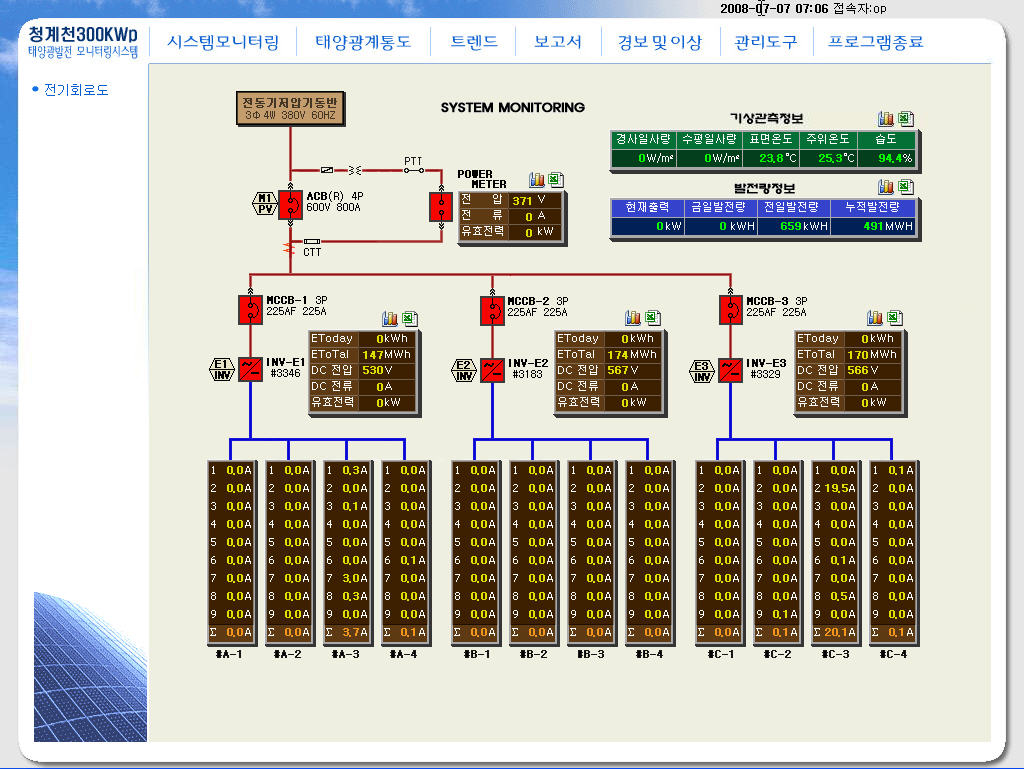This screenshot has width=1024, height=769.
Task: Click the INV-E1 inverter symbol
Action: pos(250,368)
